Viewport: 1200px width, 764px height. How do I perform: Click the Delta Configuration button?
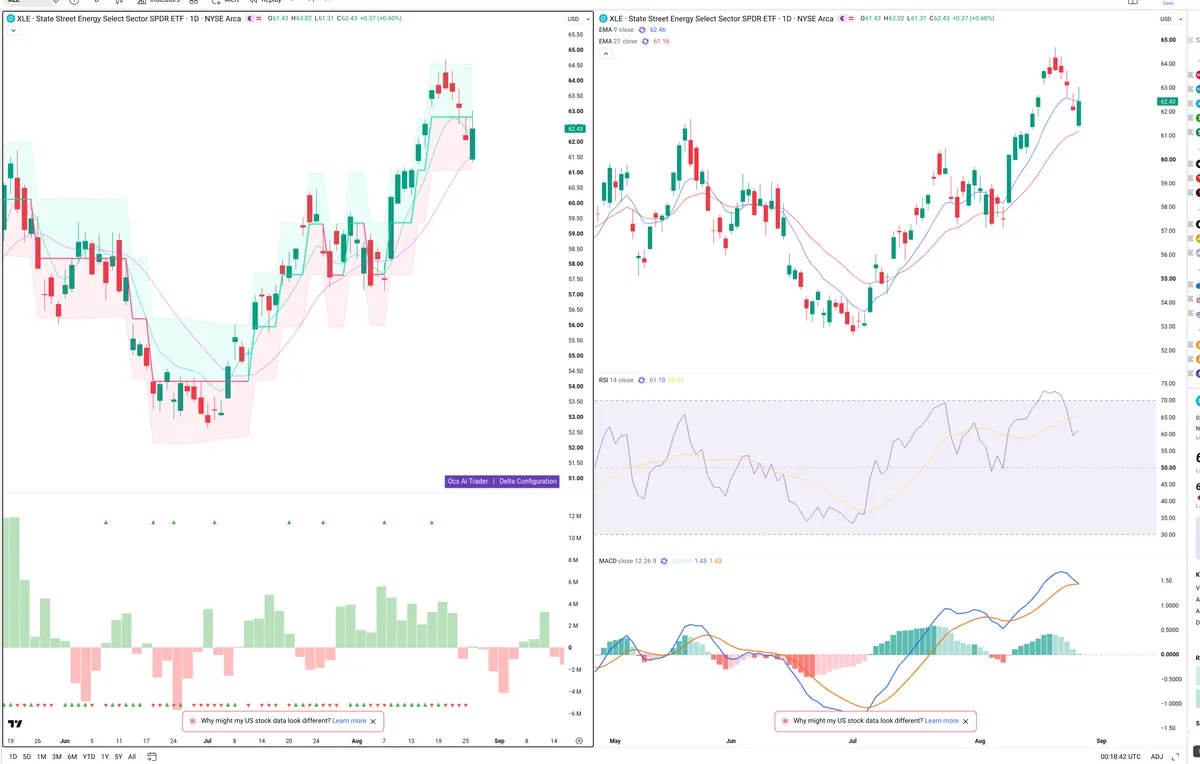[x=528, y=481]
